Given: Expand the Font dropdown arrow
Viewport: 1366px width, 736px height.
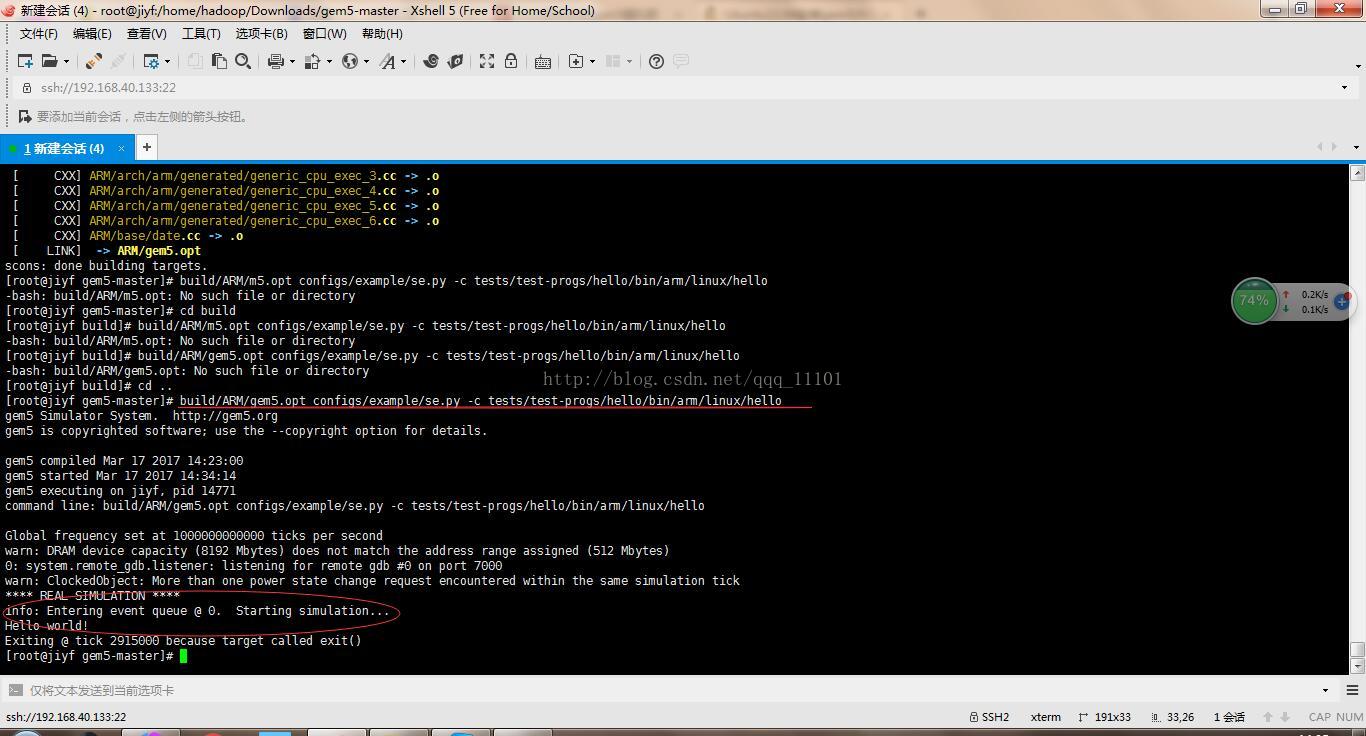Looking at the screenshot, I should [403, 61].
